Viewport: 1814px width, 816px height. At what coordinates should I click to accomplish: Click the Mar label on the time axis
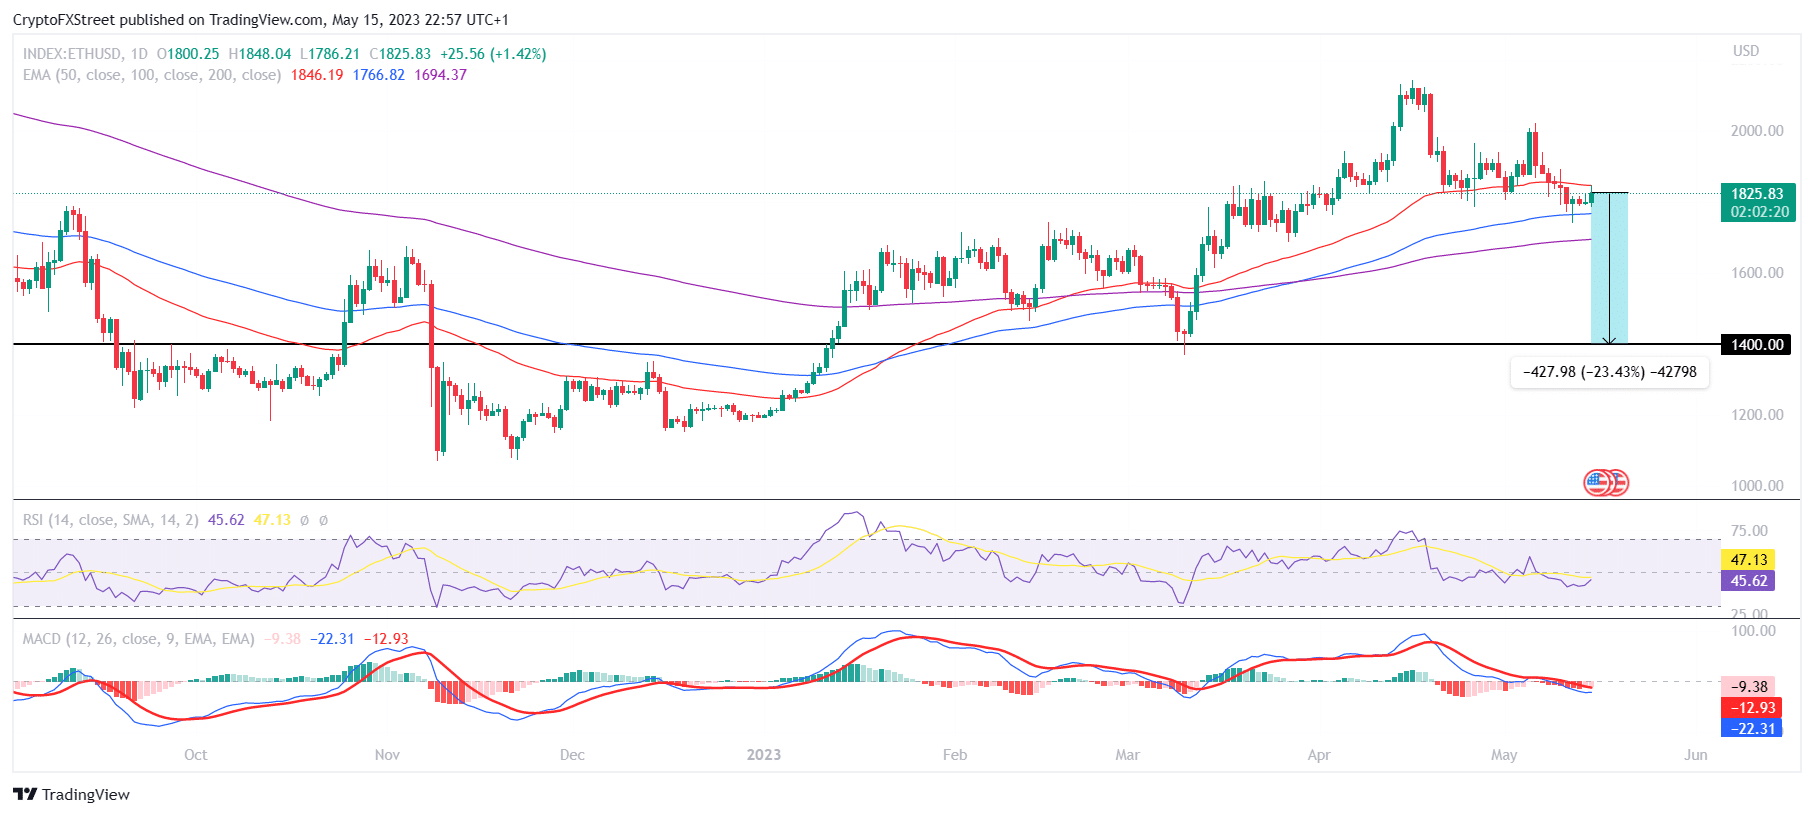pos(1127,755)
